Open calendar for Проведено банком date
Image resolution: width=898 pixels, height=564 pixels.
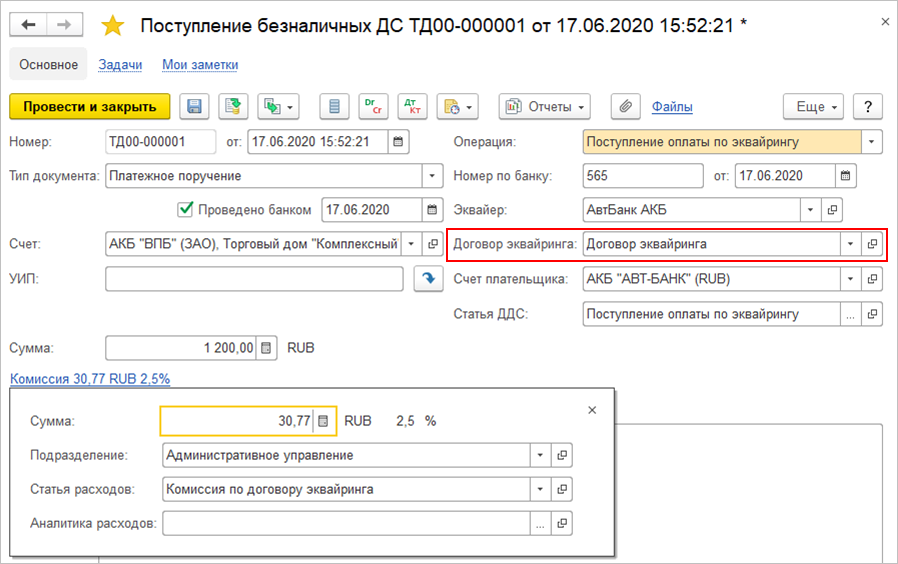[x=432, y=210]
